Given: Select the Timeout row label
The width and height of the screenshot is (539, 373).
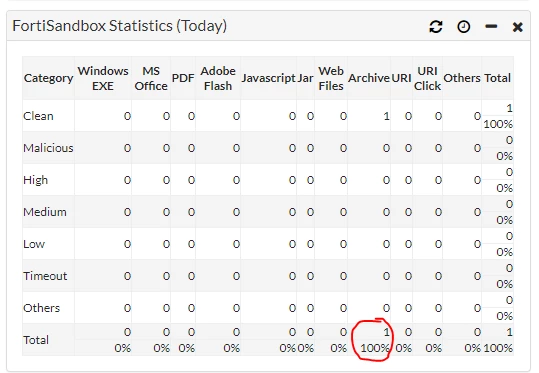Looking at the screenshot, I should pyautogui.click(x=45, y=276).
